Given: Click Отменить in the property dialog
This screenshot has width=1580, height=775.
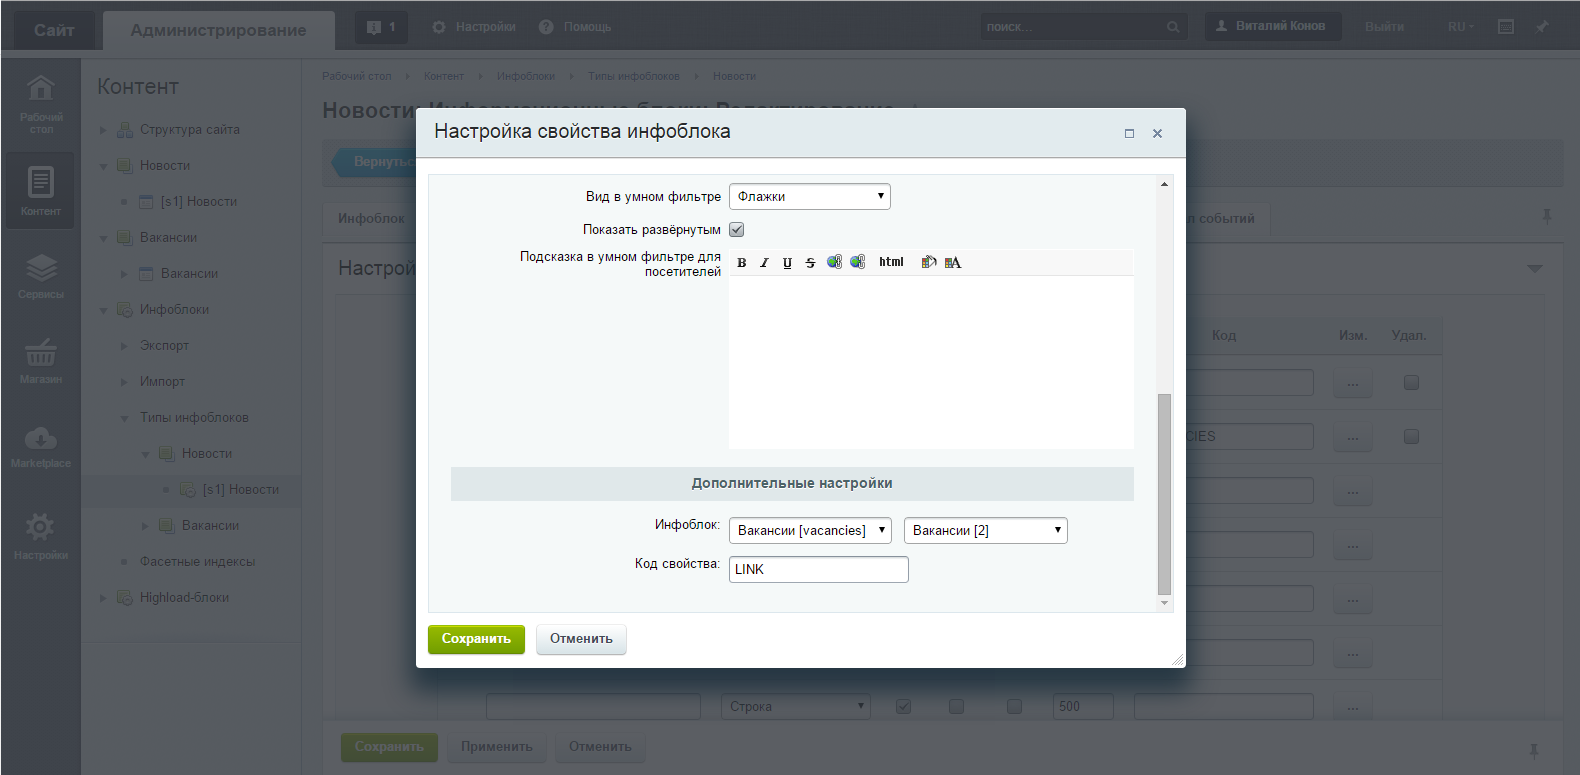Looking at the screenshot, I should pyautogui.click(x=581, y=639).
